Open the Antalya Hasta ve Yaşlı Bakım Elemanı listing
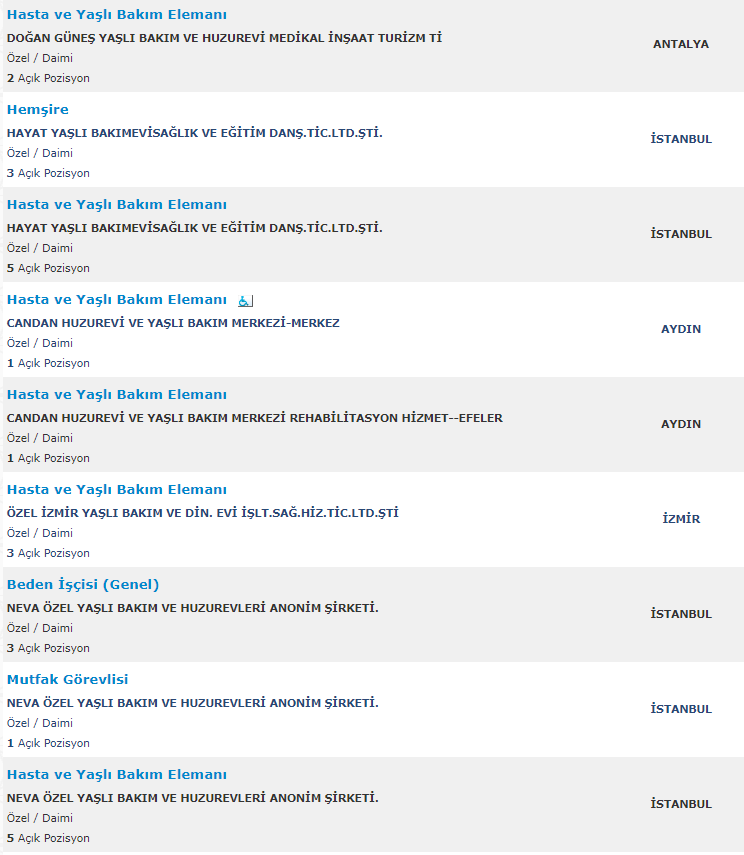 pyautogui.click(x=117, y=15)
